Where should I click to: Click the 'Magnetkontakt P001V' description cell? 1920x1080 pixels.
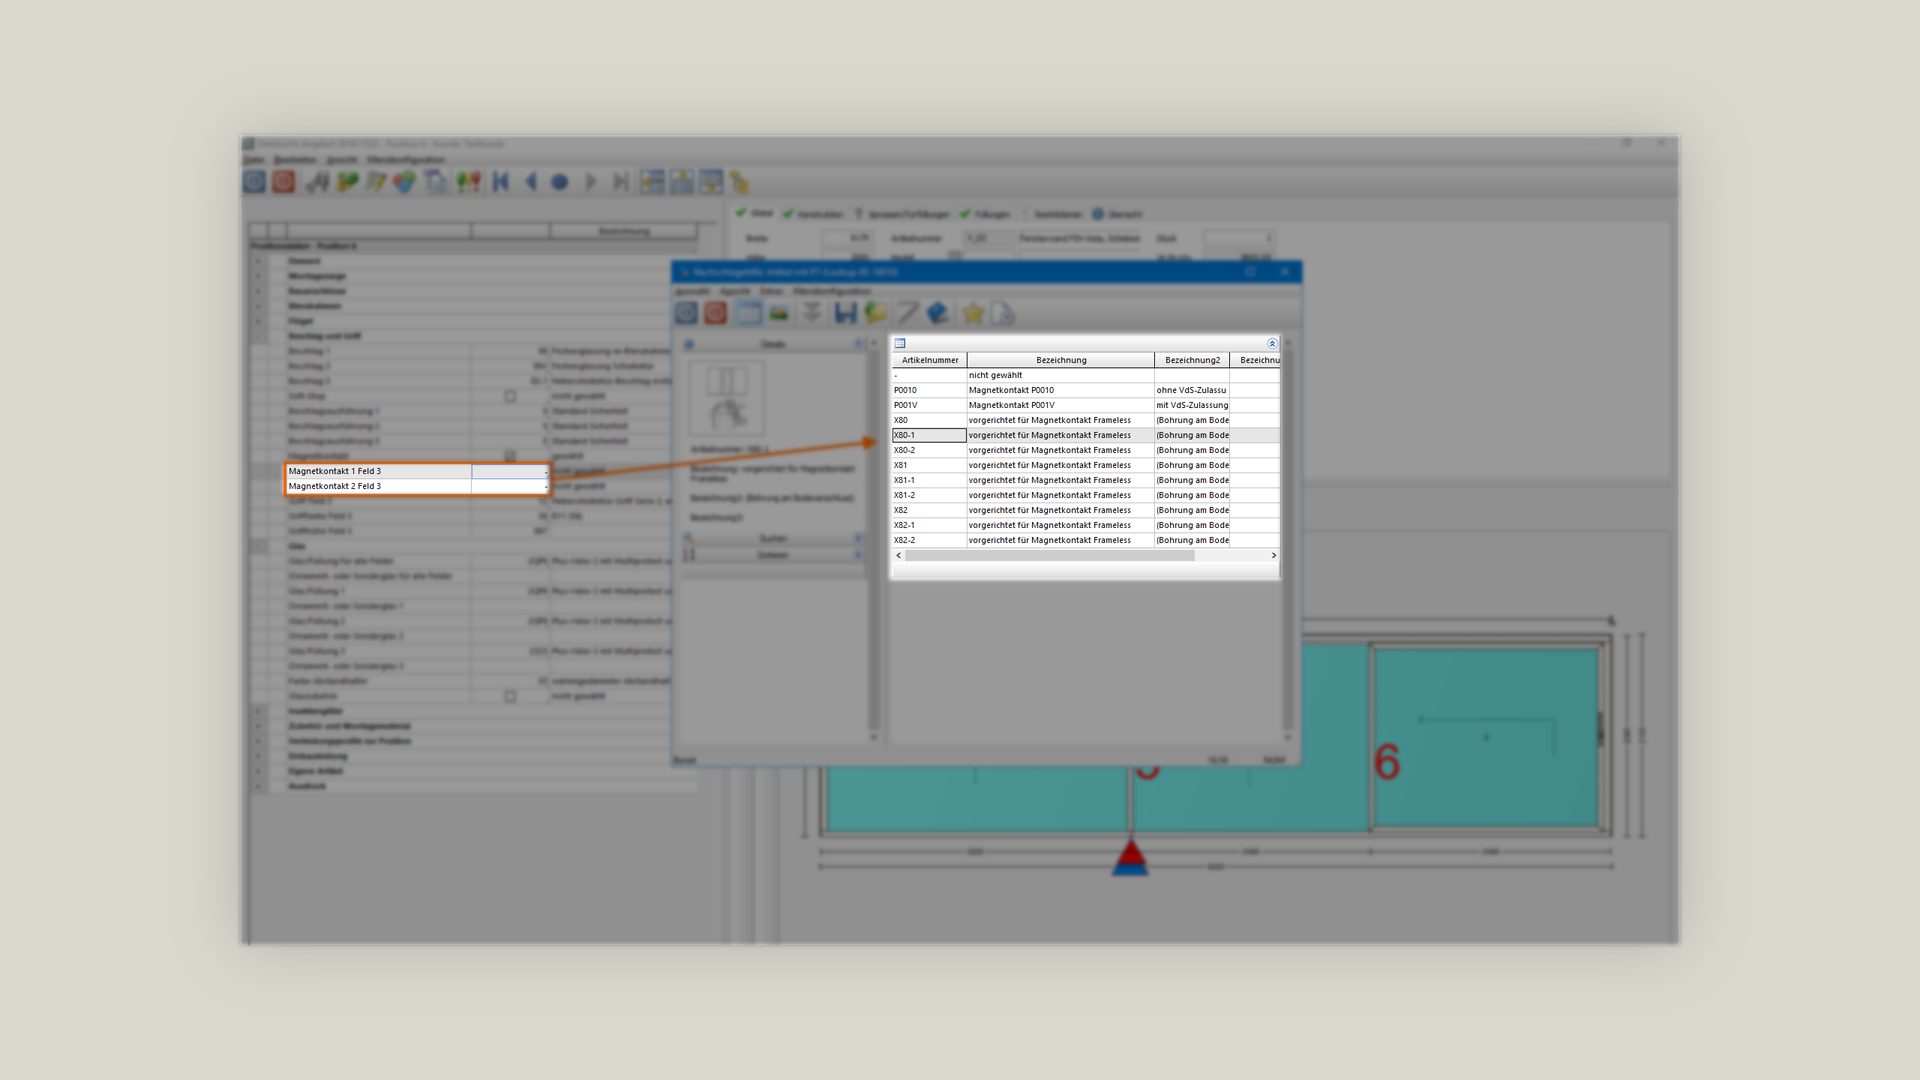tap(1061, 405)
